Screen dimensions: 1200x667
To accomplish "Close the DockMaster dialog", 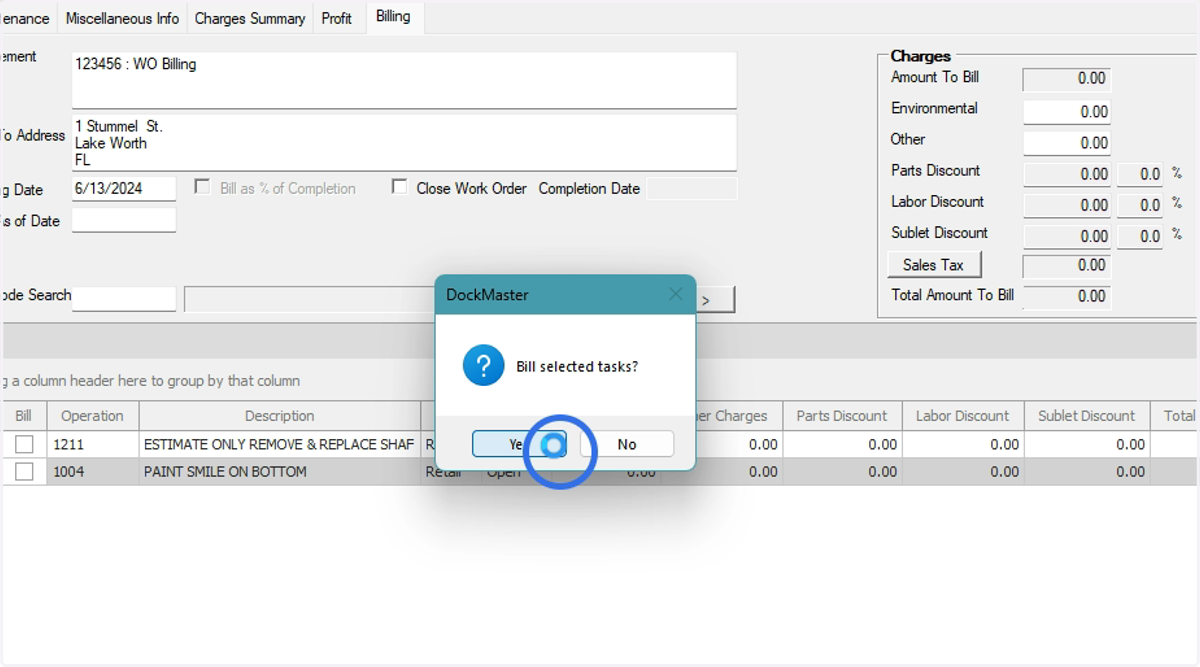I will coord(675,294).
